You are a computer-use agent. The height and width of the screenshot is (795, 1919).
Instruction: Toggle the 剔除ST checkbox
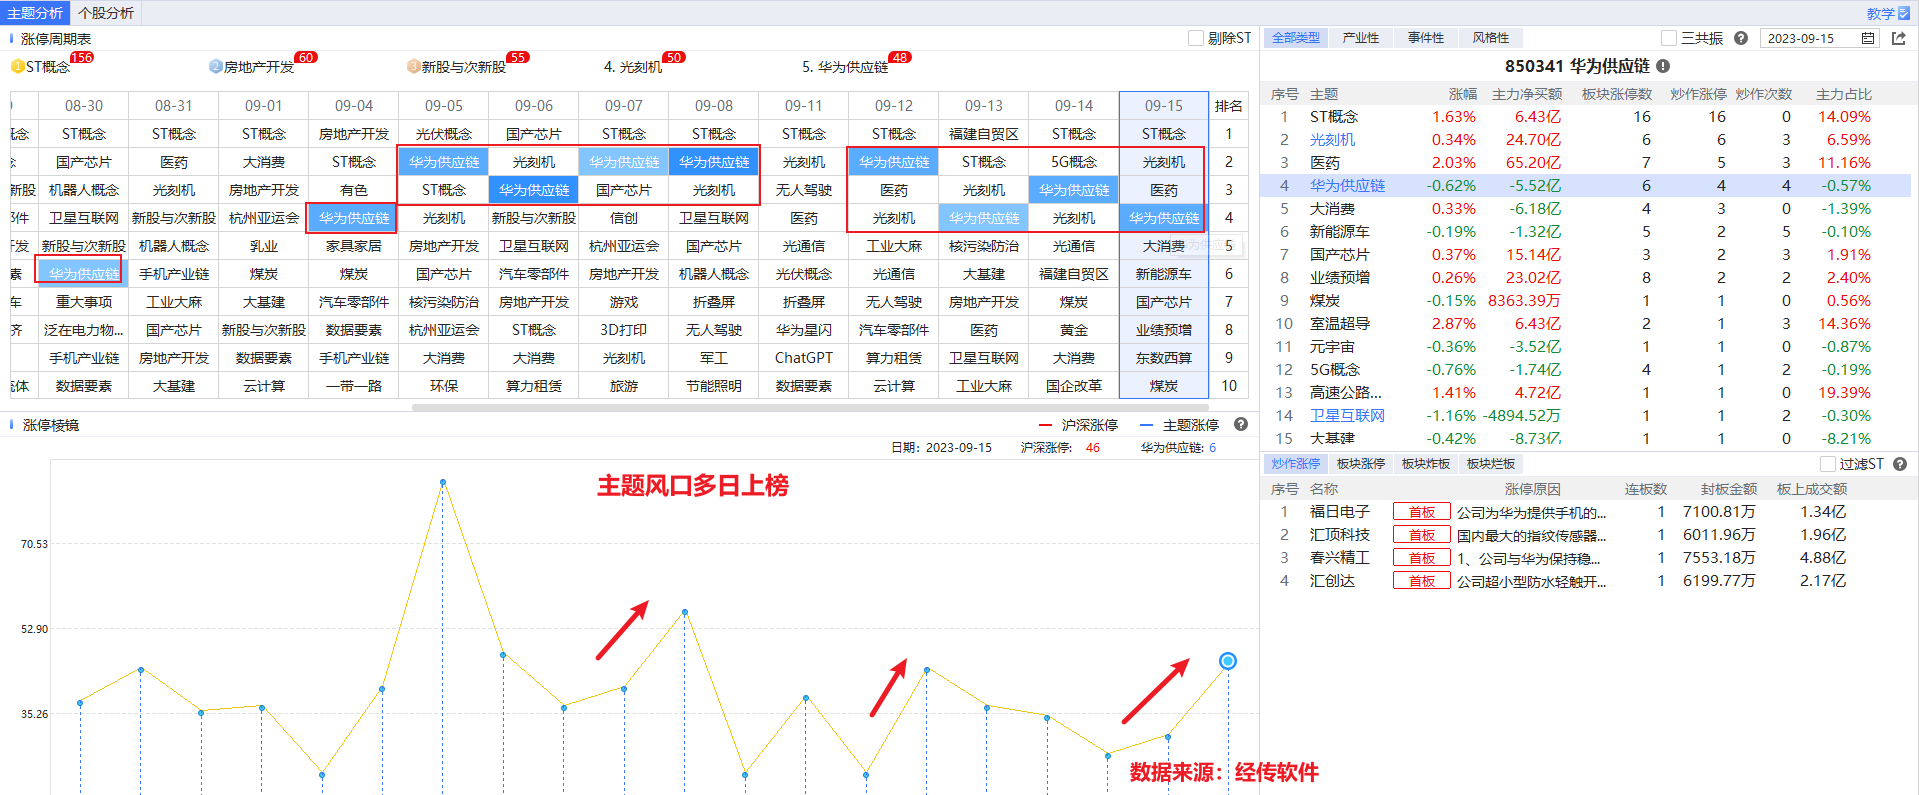pyautogui.click(x=1196, y=38)
